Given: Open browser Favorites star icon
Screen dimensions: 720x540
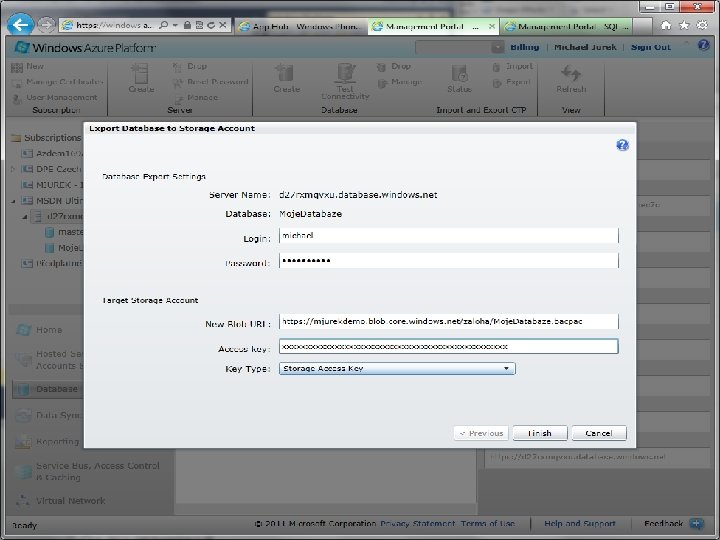Looking at the screenshot, I should [684, 25].
